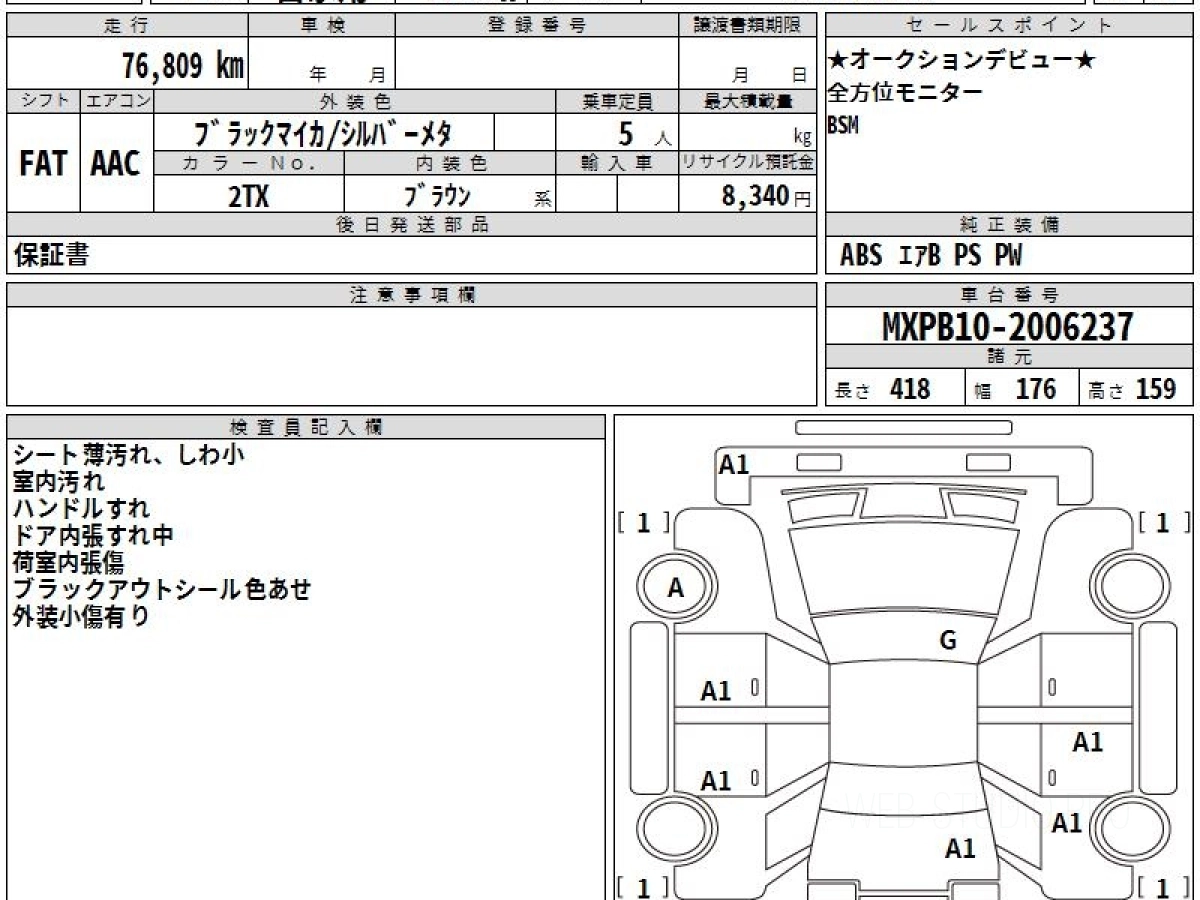Click the seating capacity value 5 人
This screenshot has width=1200, height=900.
click(644, 134)
